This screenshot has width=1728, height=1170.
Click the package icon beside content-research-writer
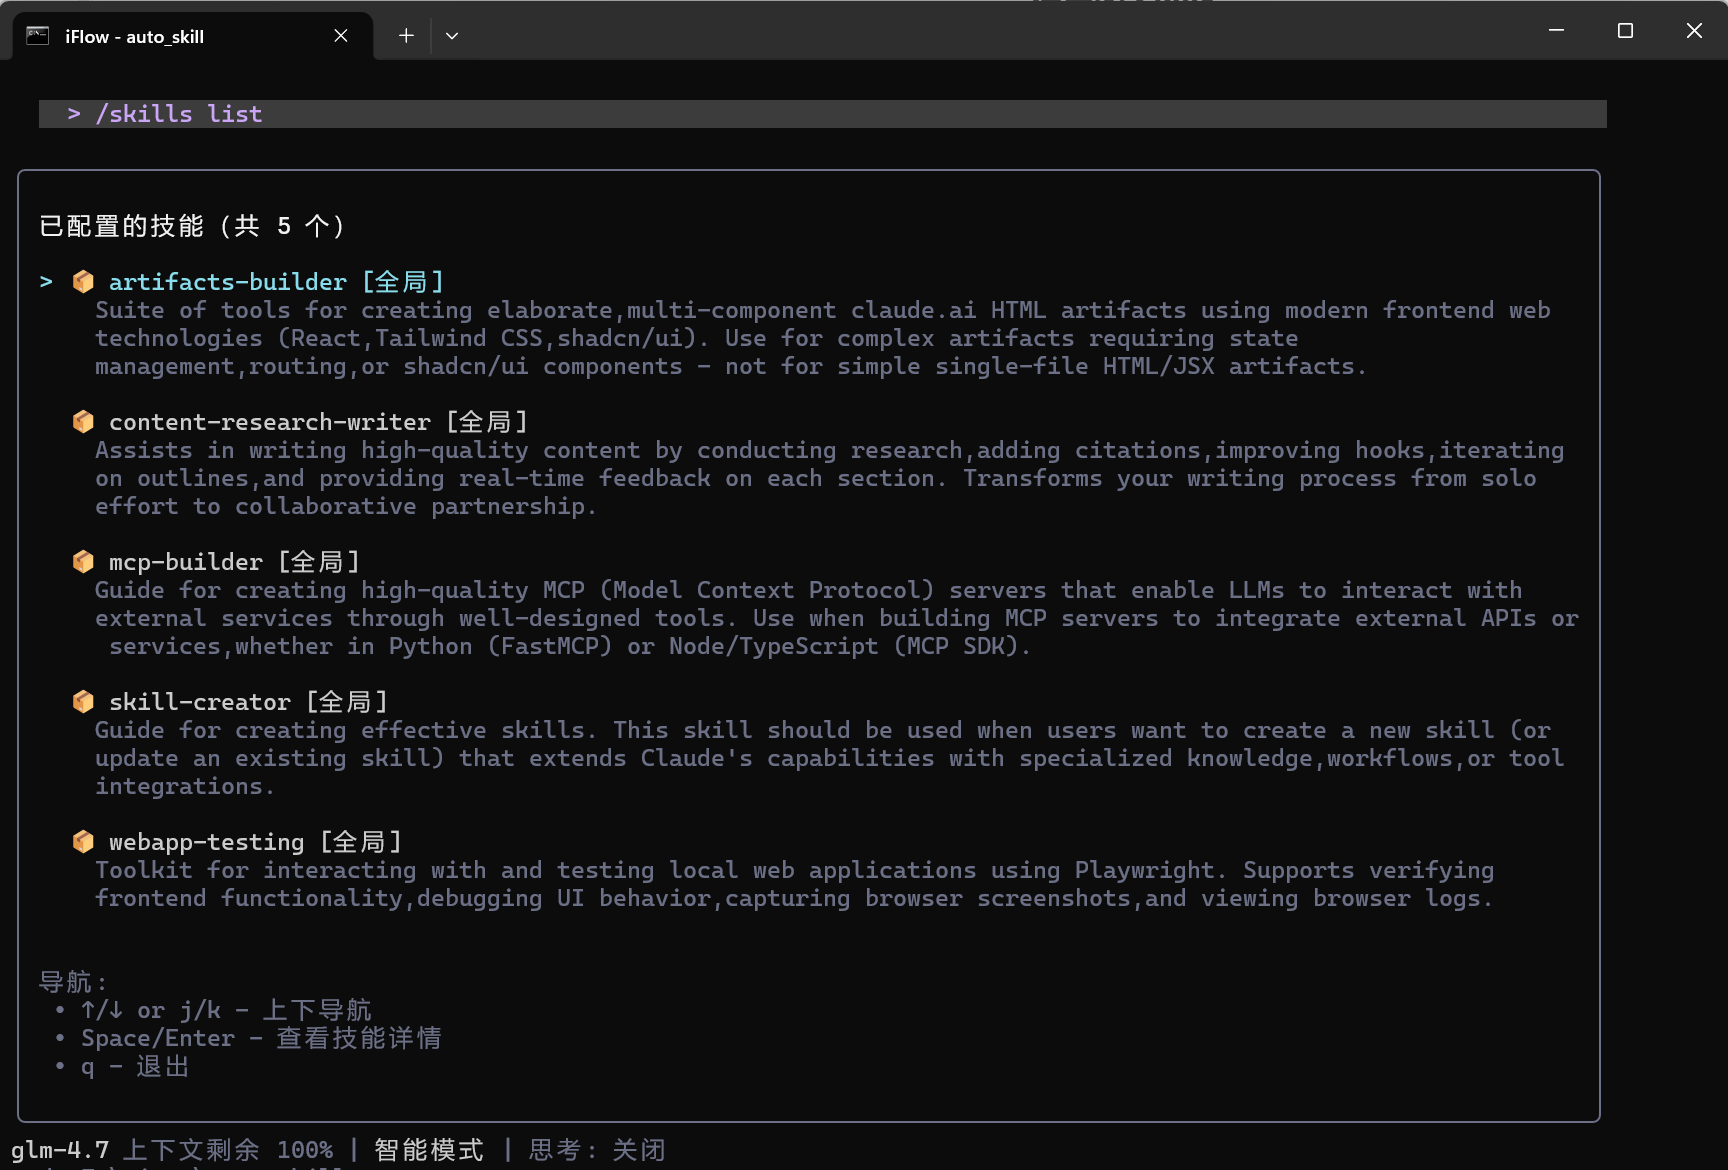pyautogui.click(x=83, y=422)
